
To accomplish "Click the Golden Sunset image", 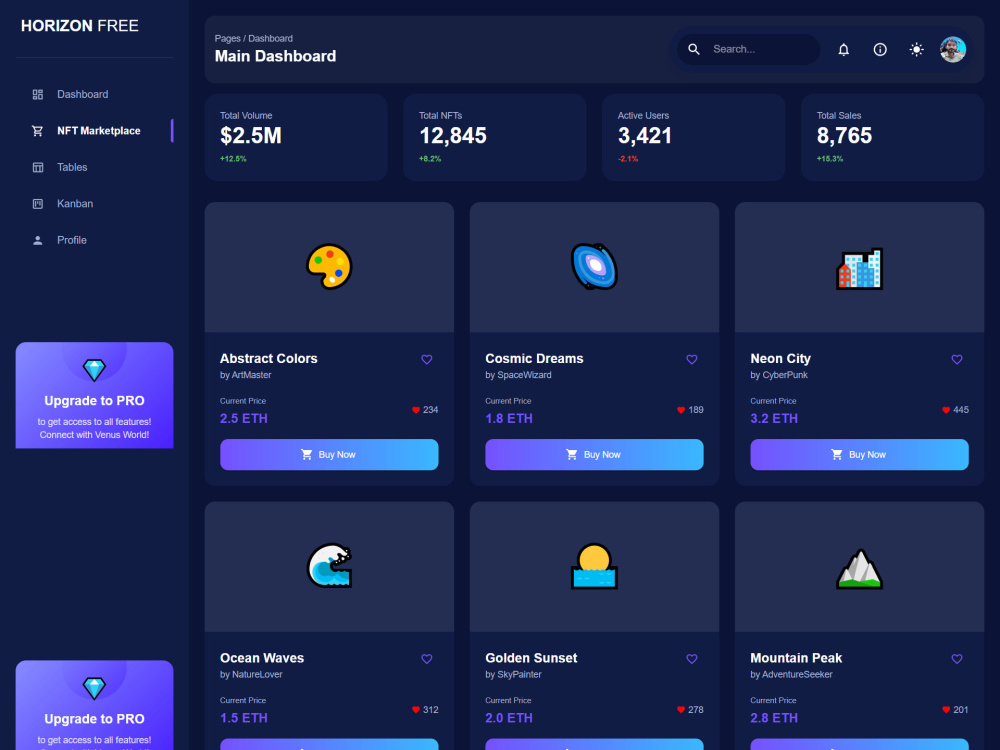I will pos(594,566).
